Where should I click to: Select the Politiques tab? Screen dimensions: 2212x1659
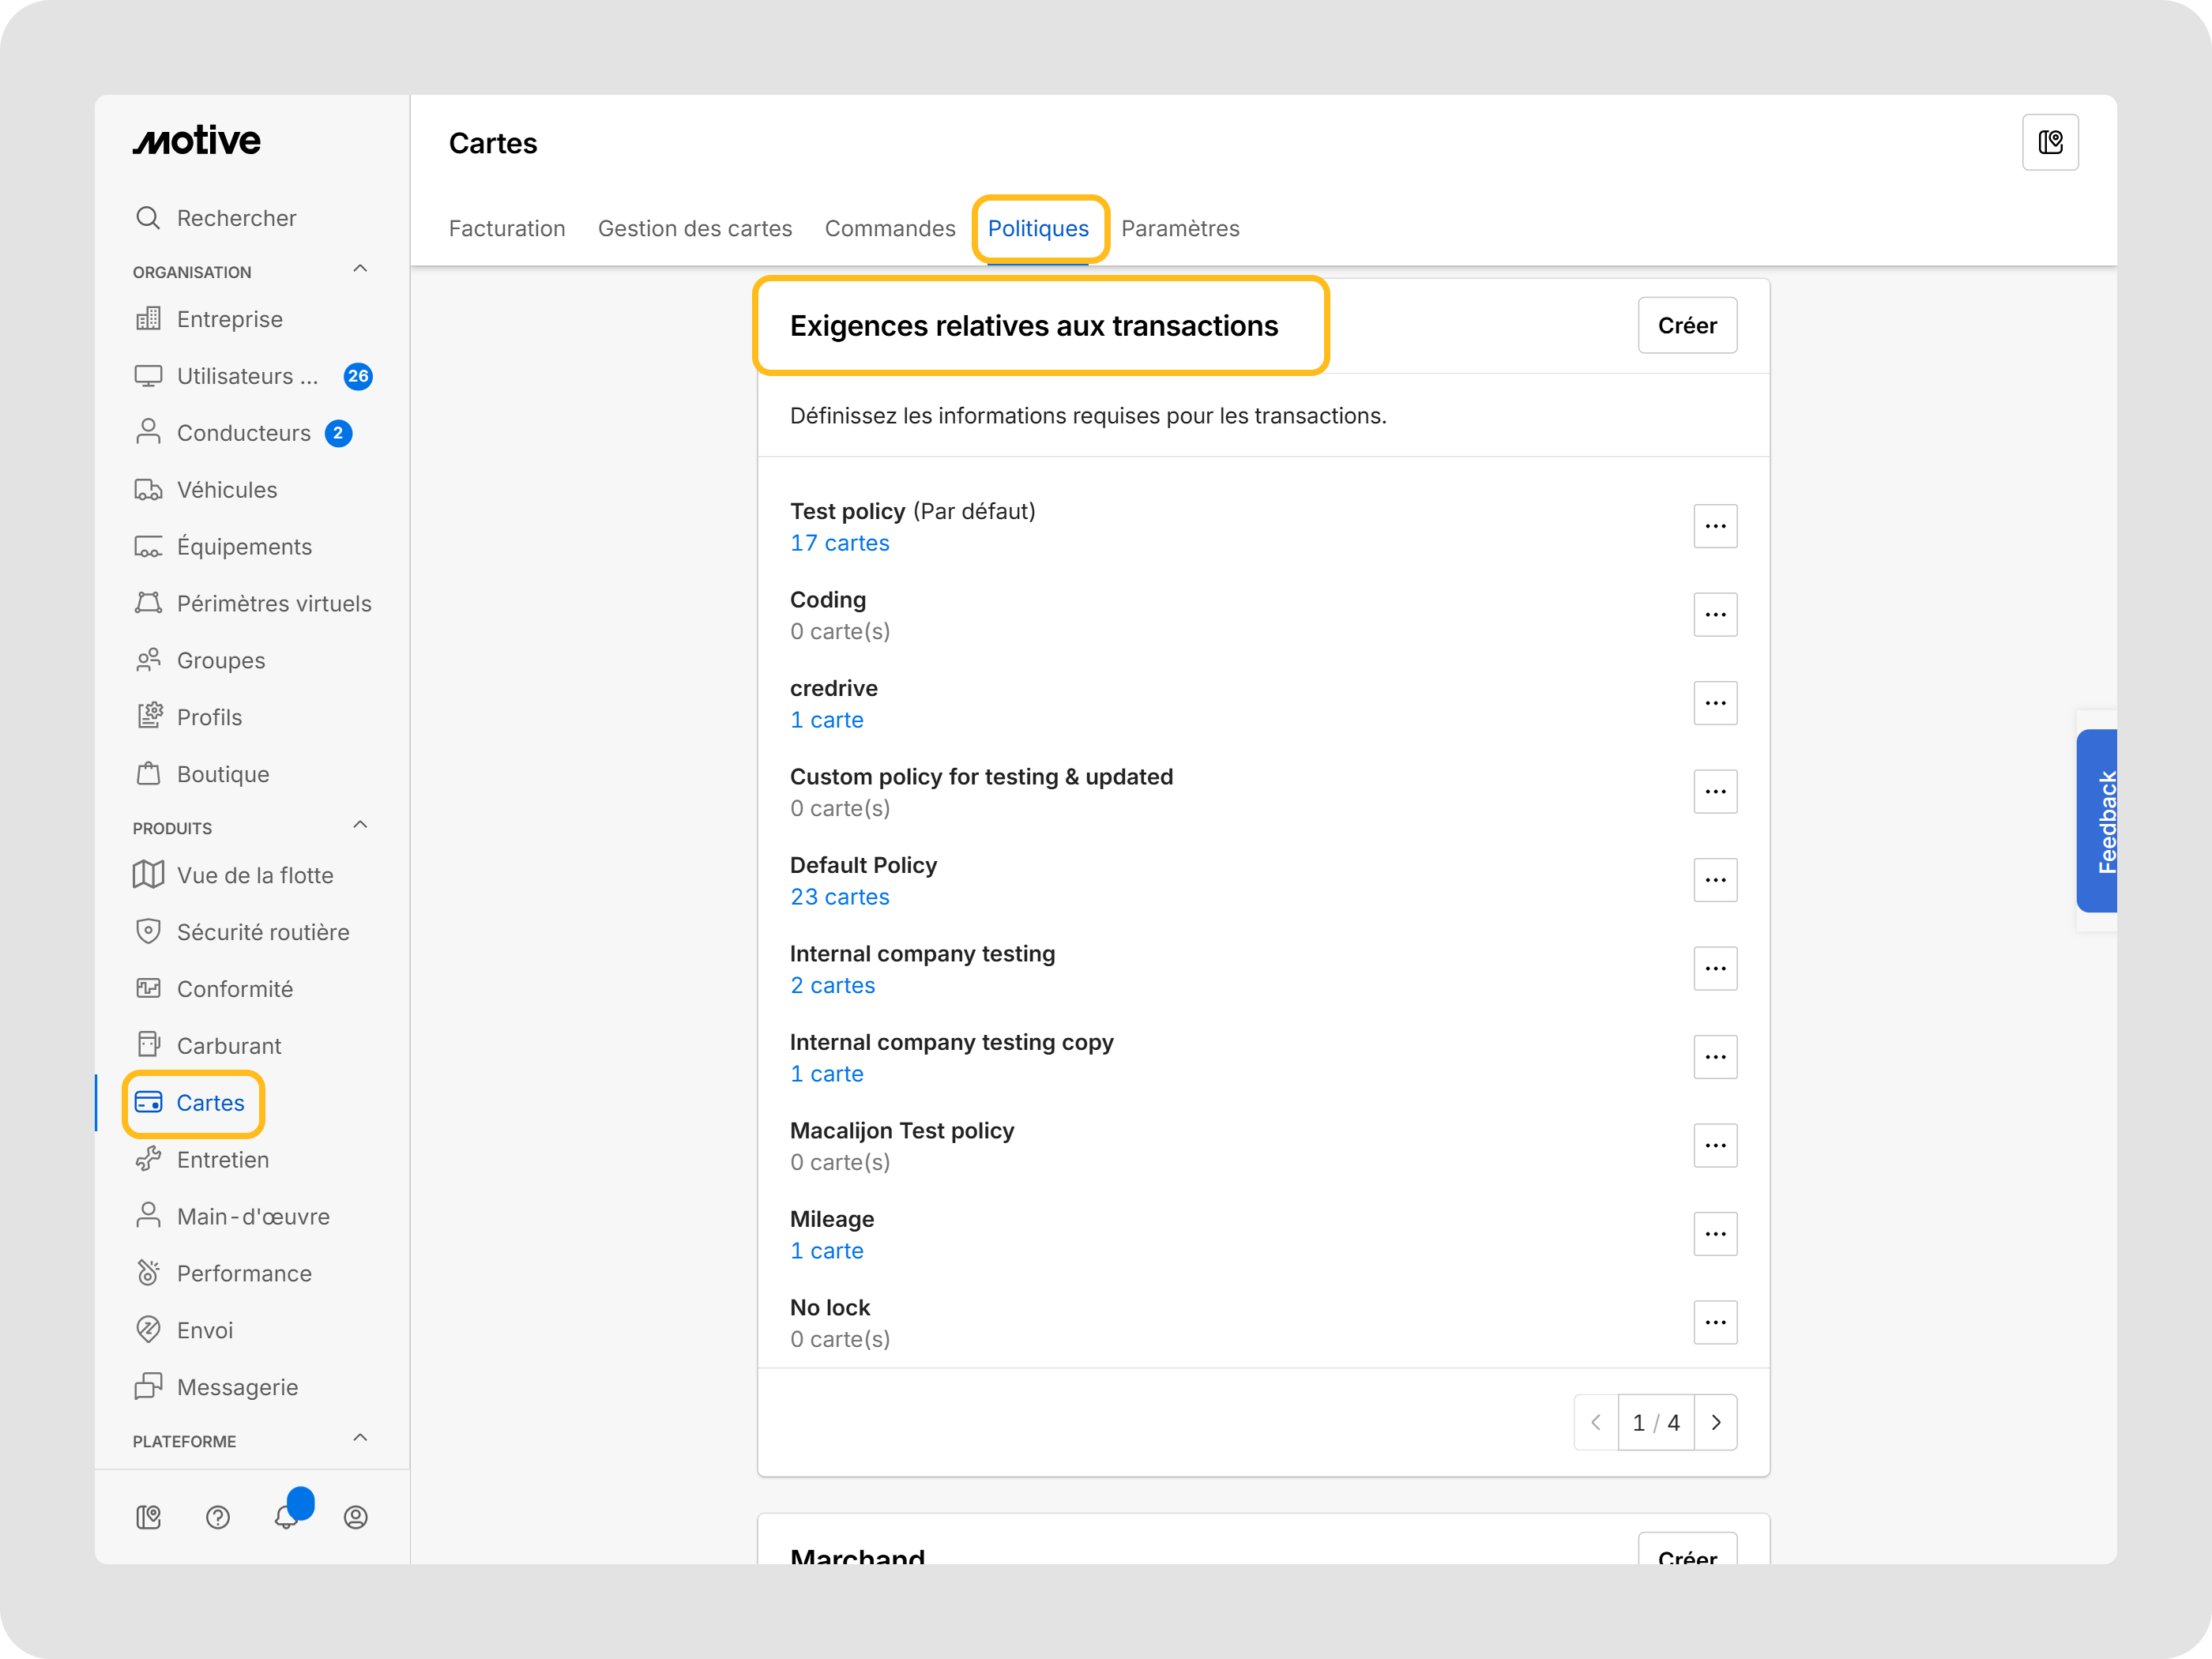pos(1038,229)
